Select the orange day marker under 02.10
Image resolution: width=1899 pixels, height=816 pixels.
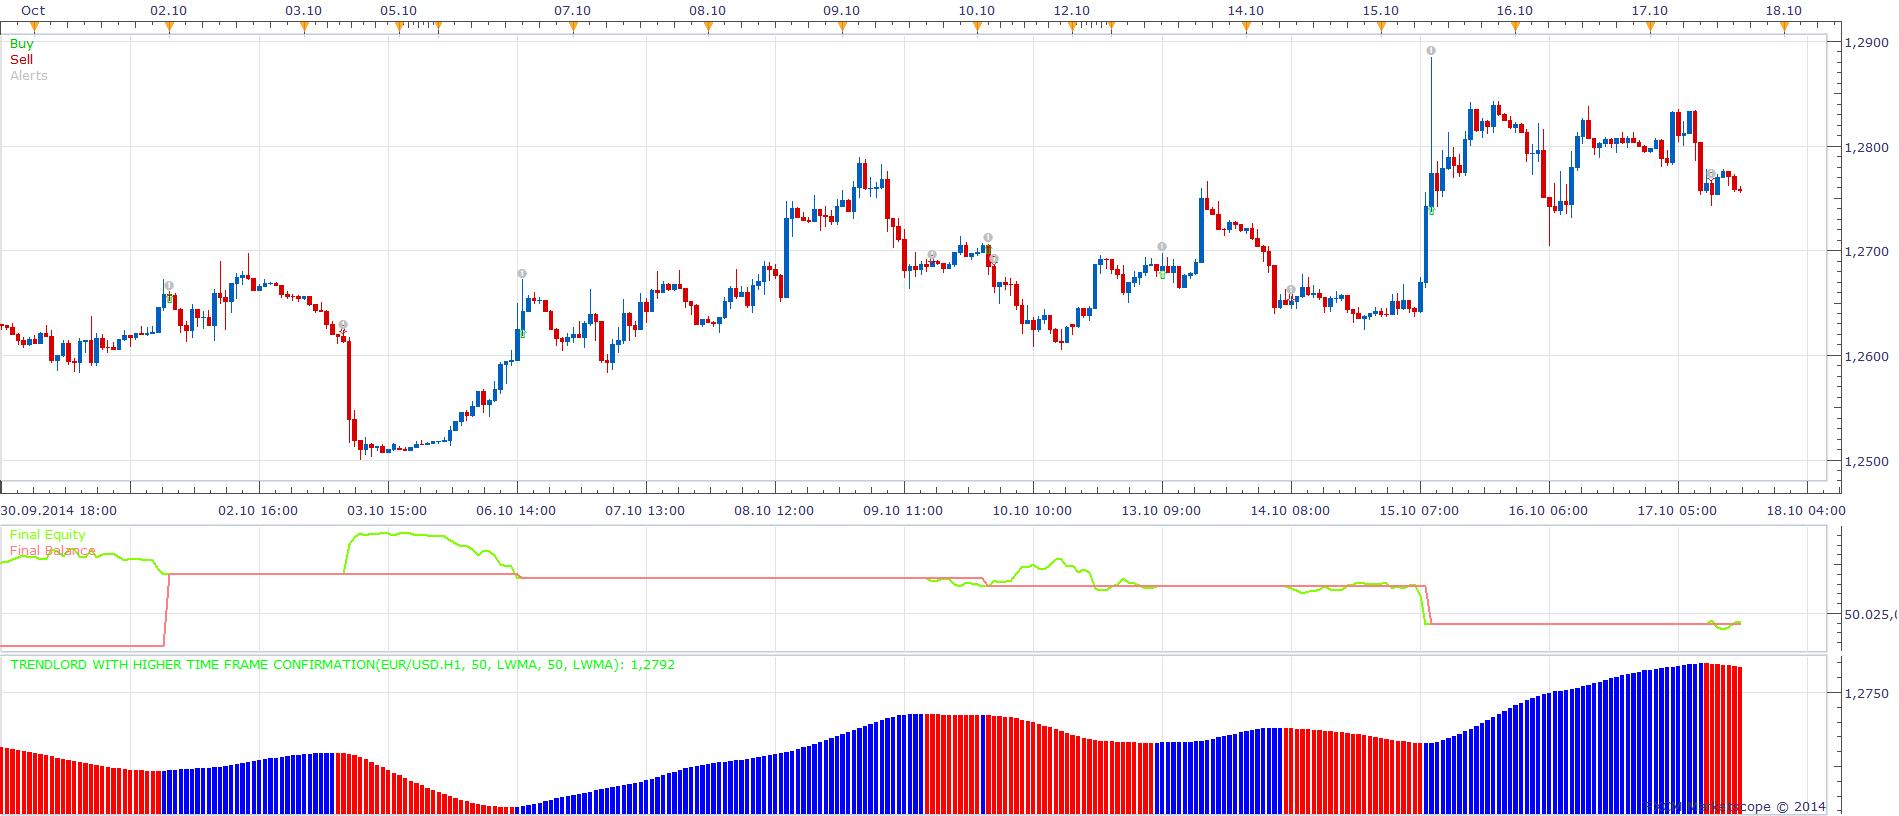coord(169,28)
